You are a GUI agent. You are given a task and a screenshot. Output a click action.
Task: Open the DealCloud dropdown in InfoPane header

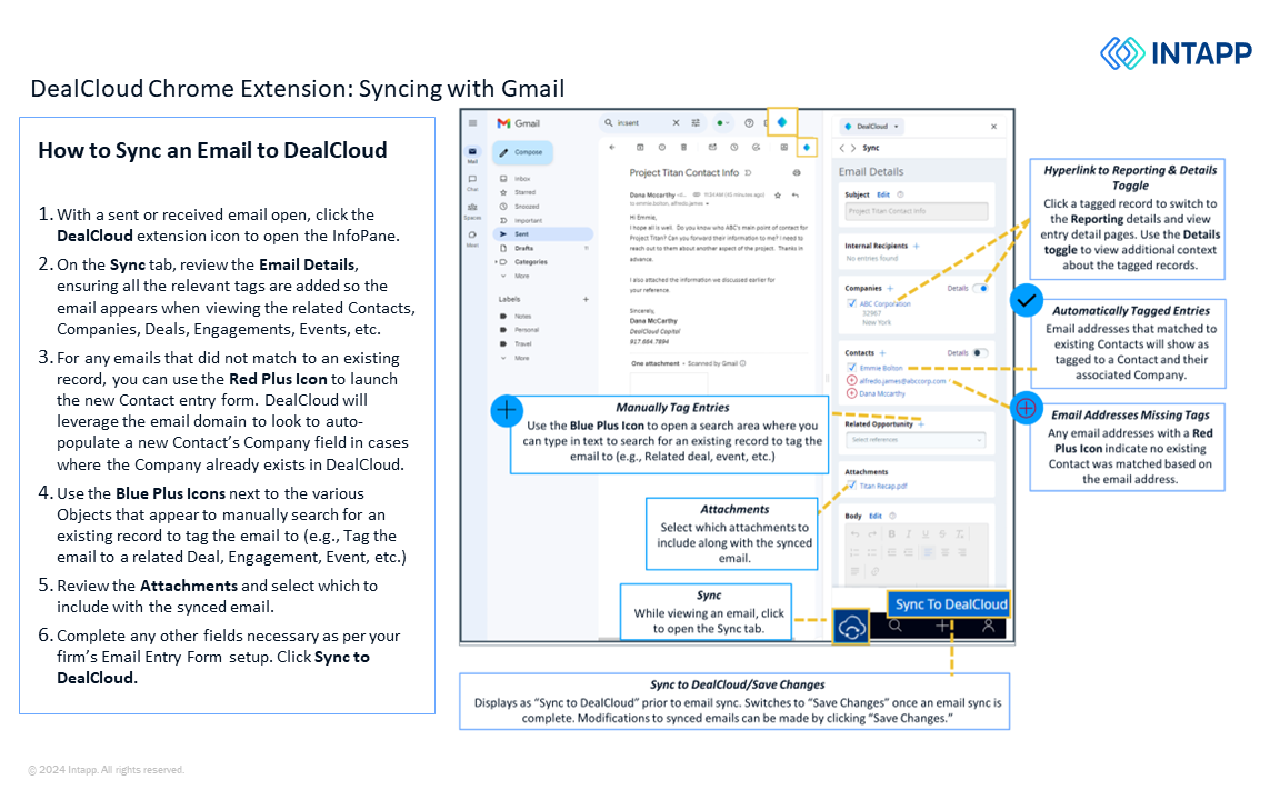(871, 127)
